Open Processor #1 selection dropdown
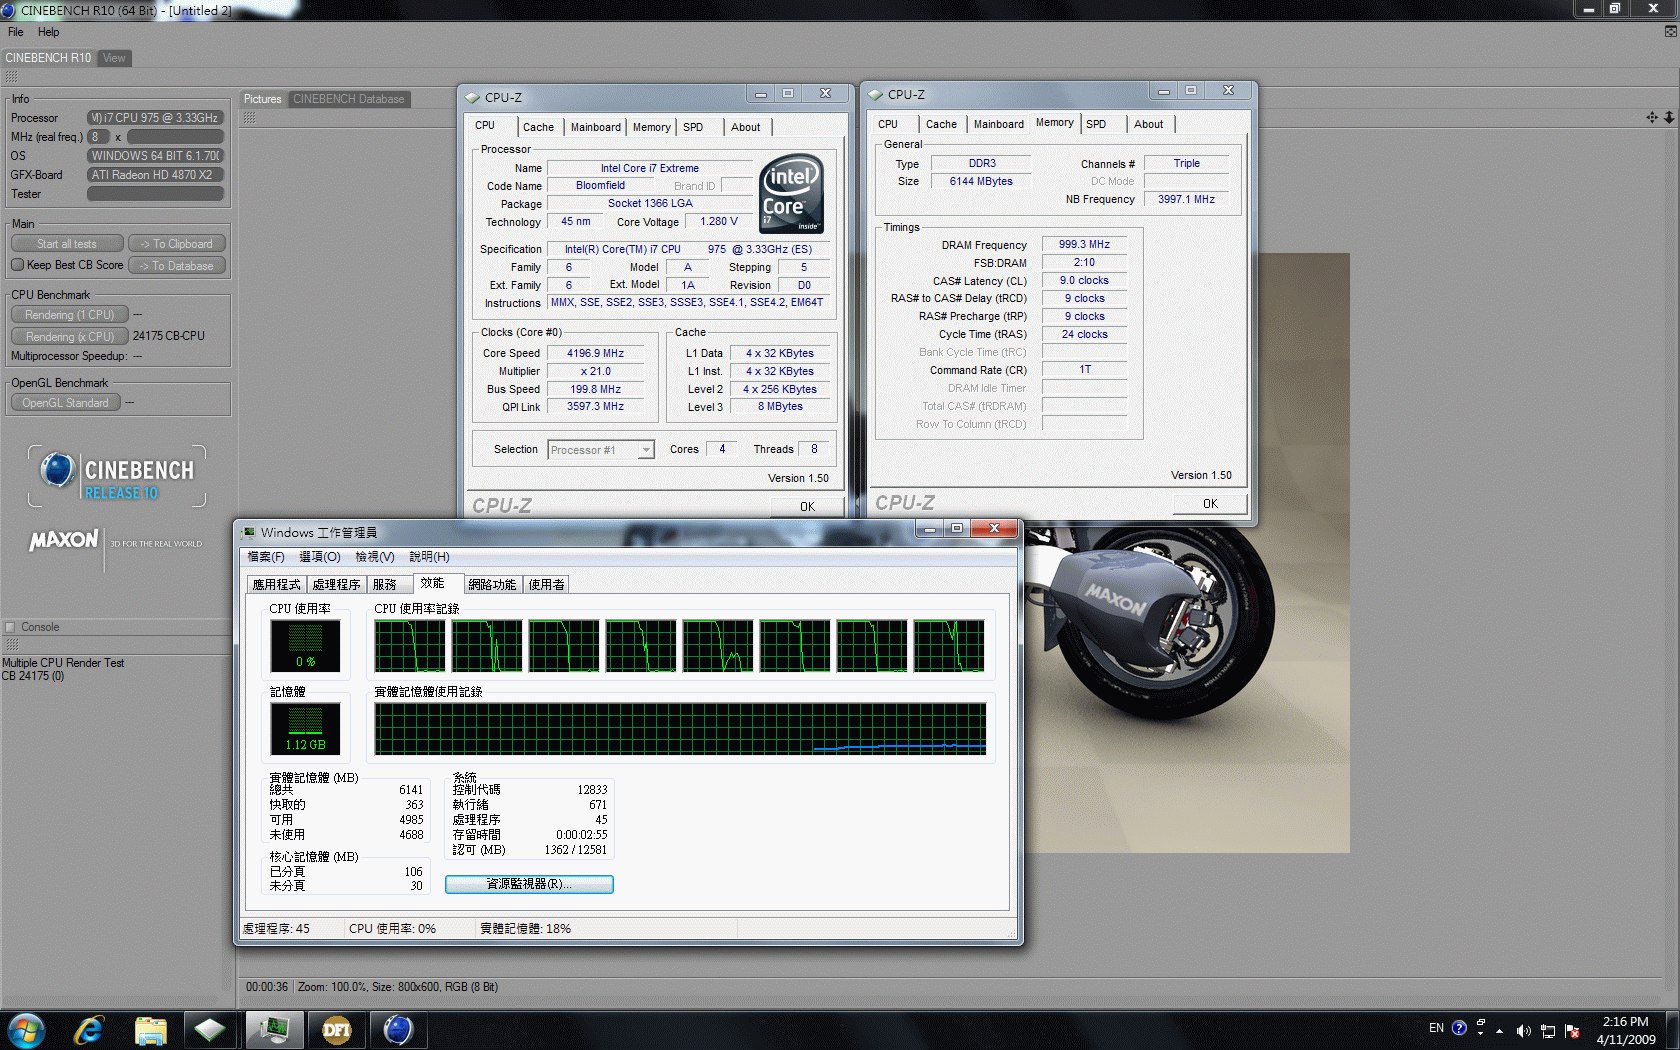This screenshot has height=1050, width=1680. (x=601, y=450)
